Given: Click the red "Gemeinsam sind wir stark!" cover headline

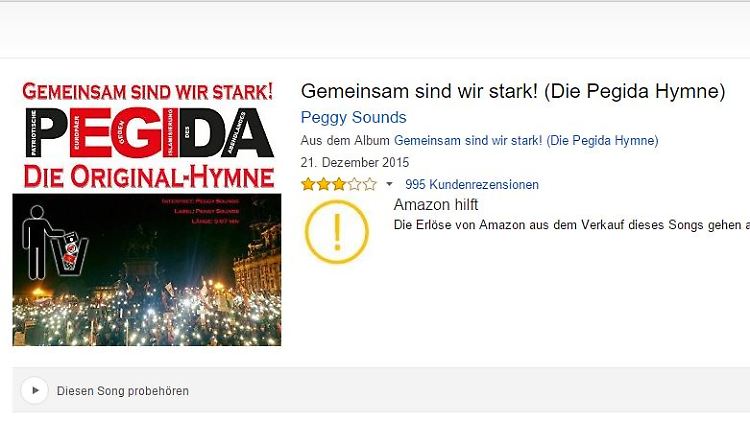Looking at the screenshot, I should pyautogui.click(x=148, y=91).
